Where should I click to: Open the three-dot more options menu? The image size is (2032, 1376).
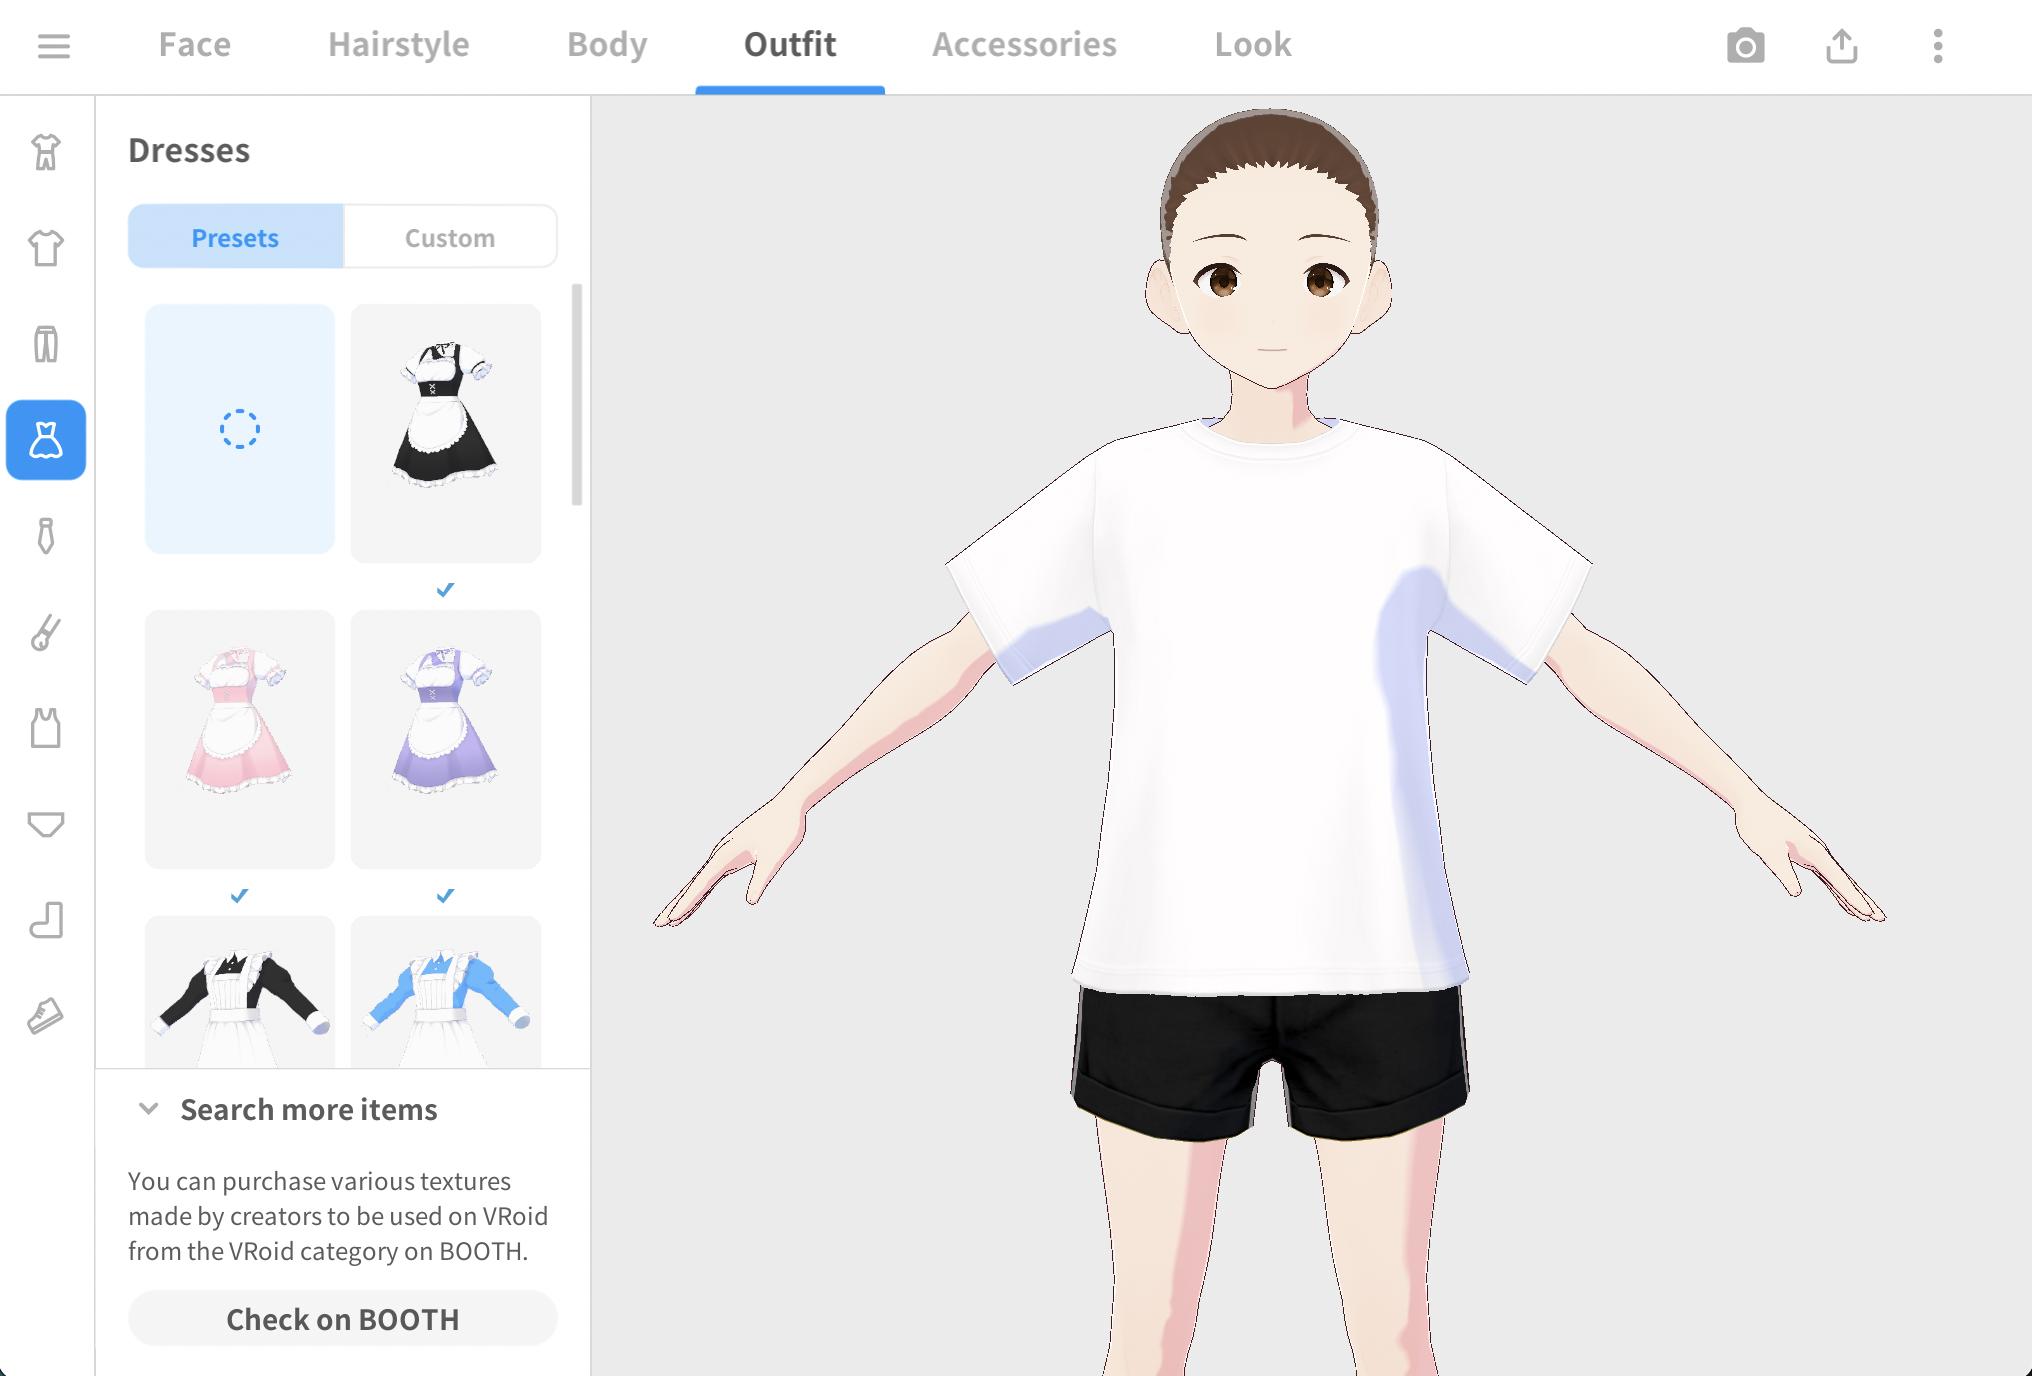click(1937, 46)
